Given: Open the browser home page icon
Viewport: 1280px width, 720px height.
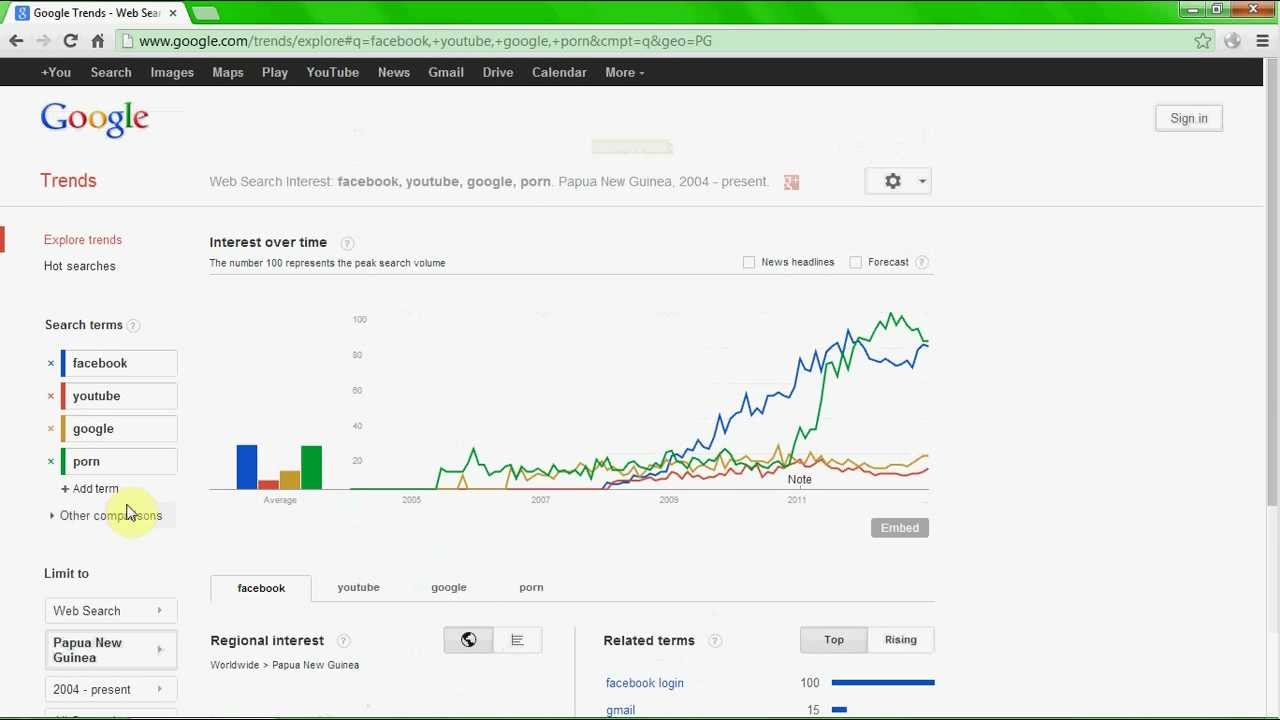Looking at the screenshot, I should tap(97, 41).
